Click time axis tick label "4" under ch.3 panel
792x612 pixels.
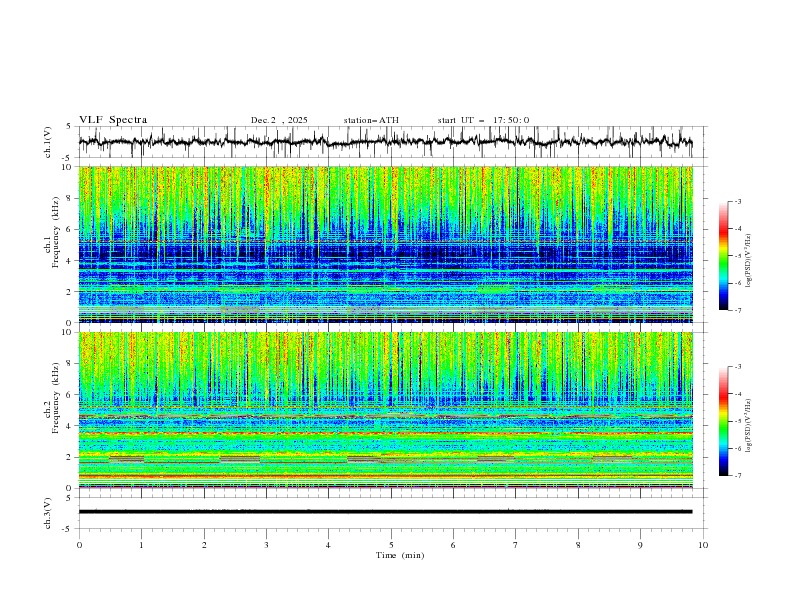point(328,545)
